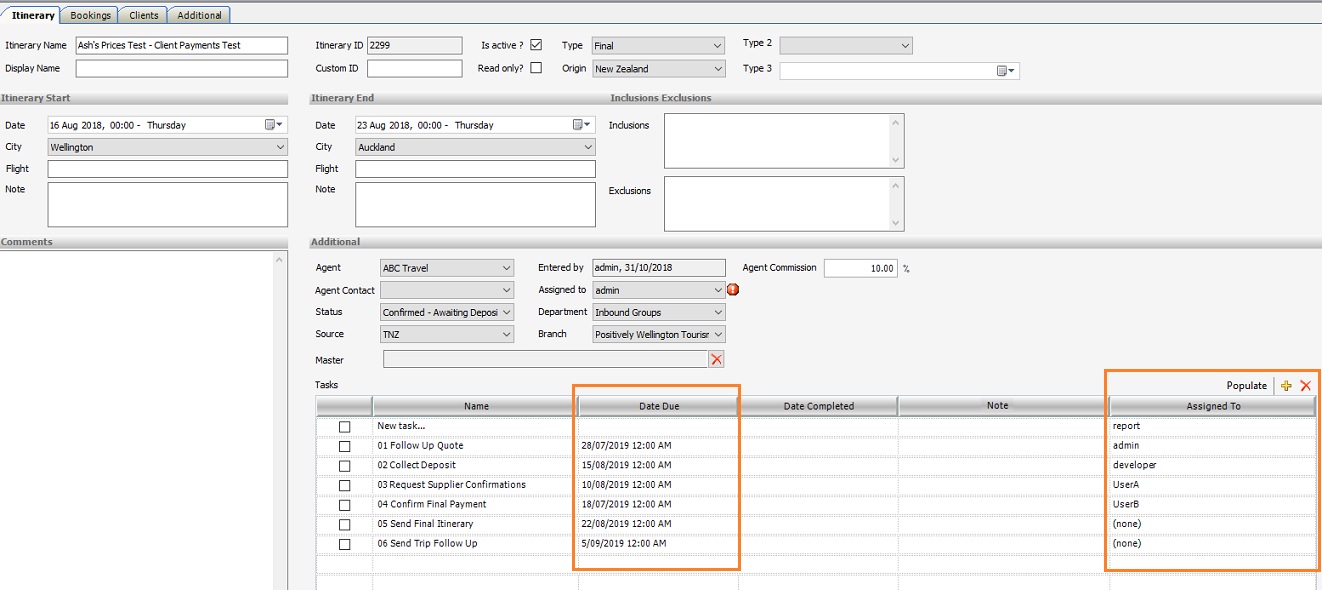Open the Clients tab
This screenshot has height=590, width=1322.
click(143, 15)
